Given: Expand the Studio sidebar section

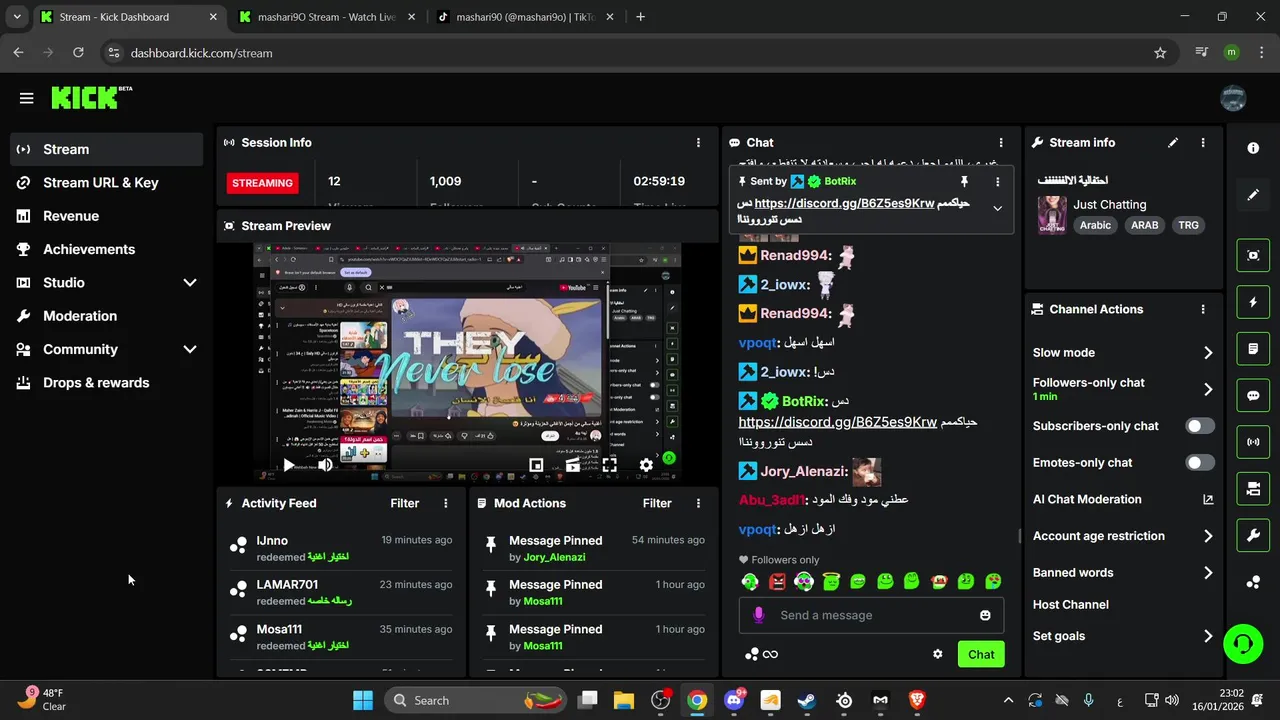Looking at the screenshot, I should (x=106, y=282).
